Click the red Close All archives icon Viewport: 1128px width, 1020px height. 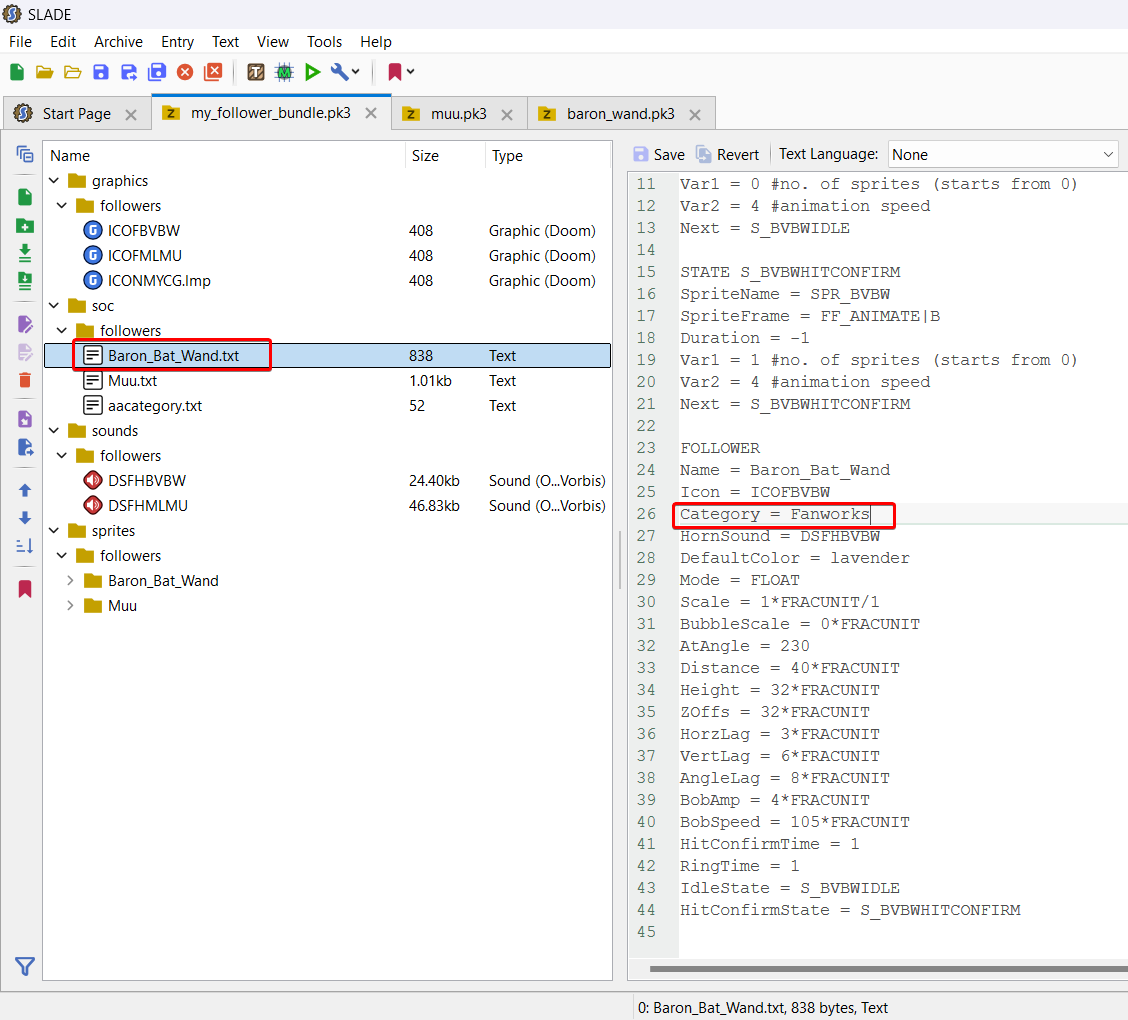coord(213,72)
